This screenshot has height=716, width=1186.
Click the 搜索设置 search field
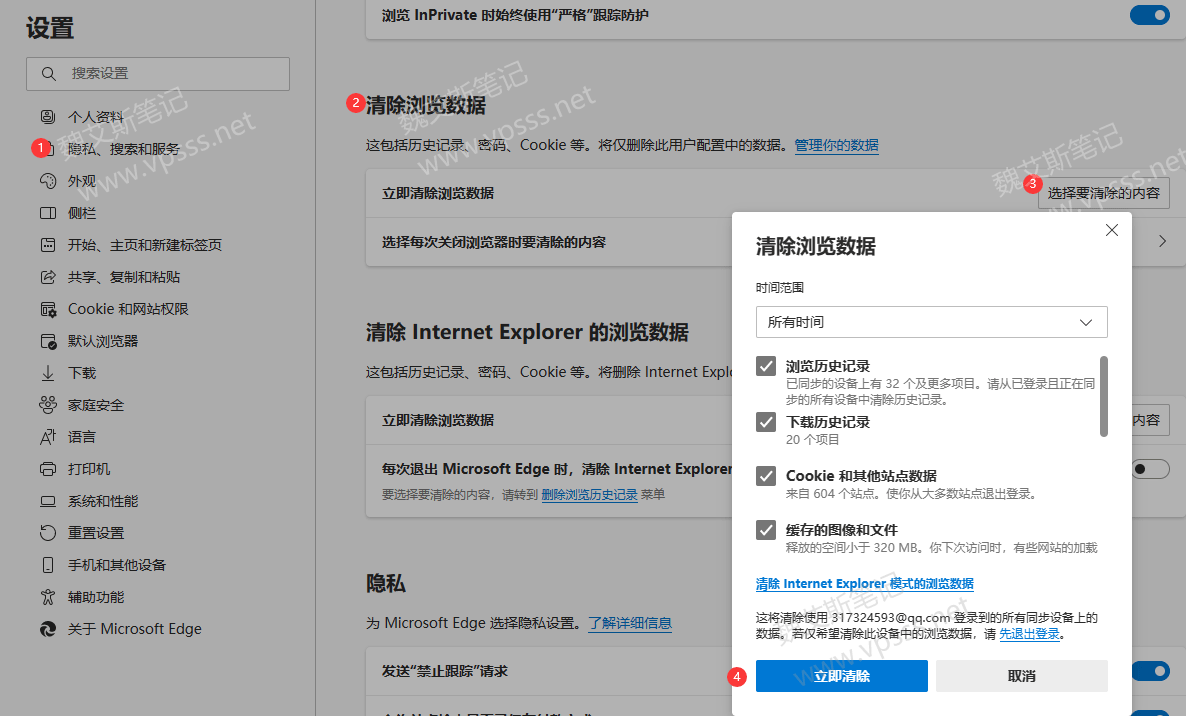[x=158, y=73]
